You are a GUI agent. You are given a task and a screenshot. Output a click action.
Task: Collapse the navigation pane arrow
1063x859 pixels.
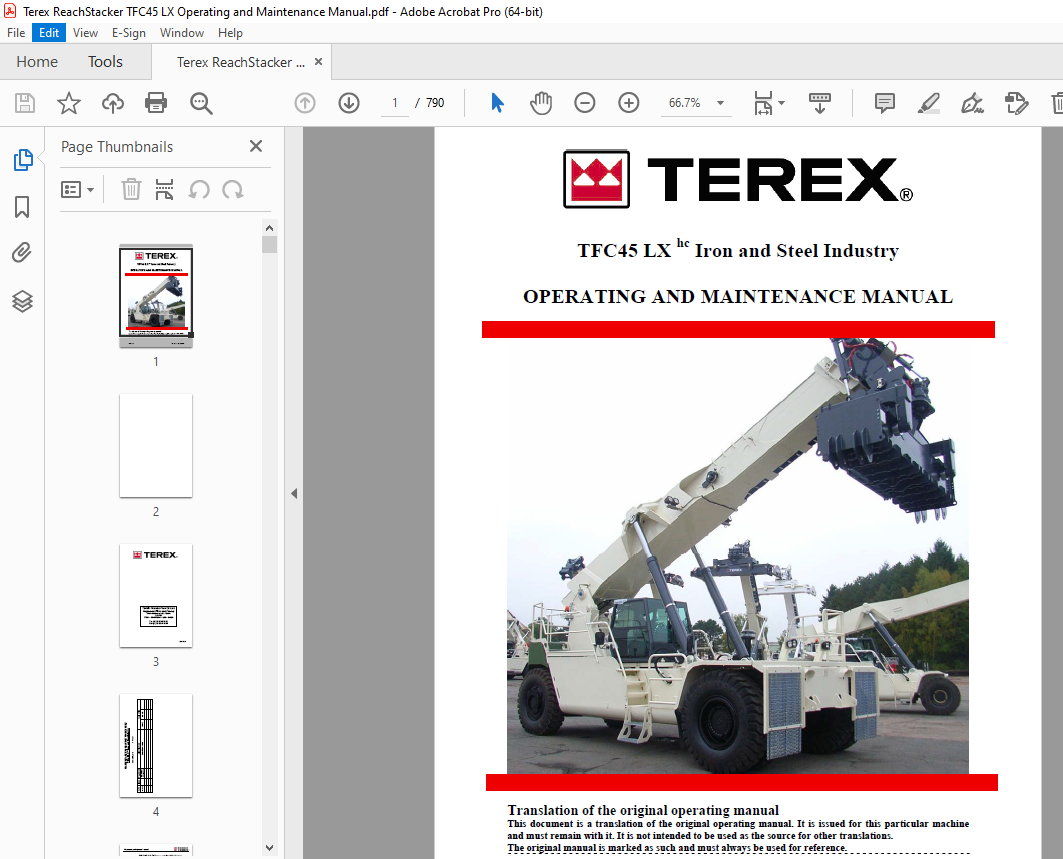coord(294,494)
